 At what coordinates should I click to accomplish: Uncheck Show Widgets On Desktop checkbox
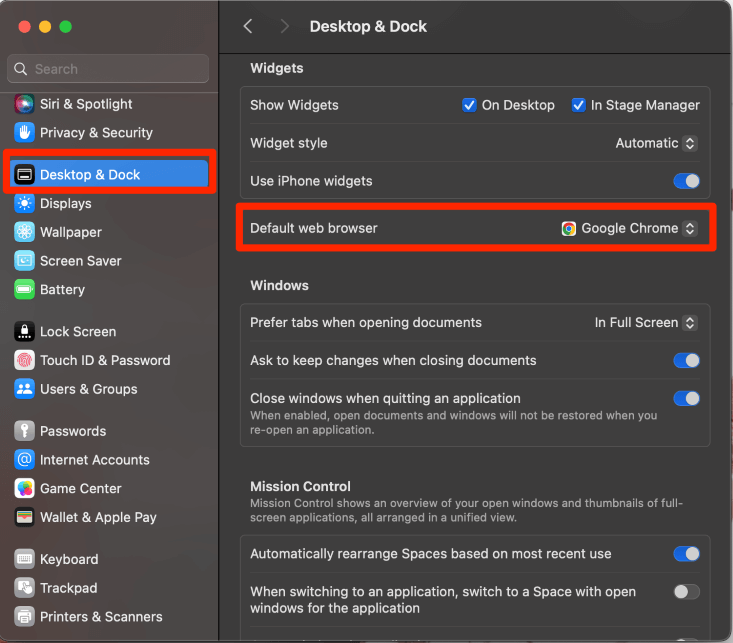[x=469, y=105]
